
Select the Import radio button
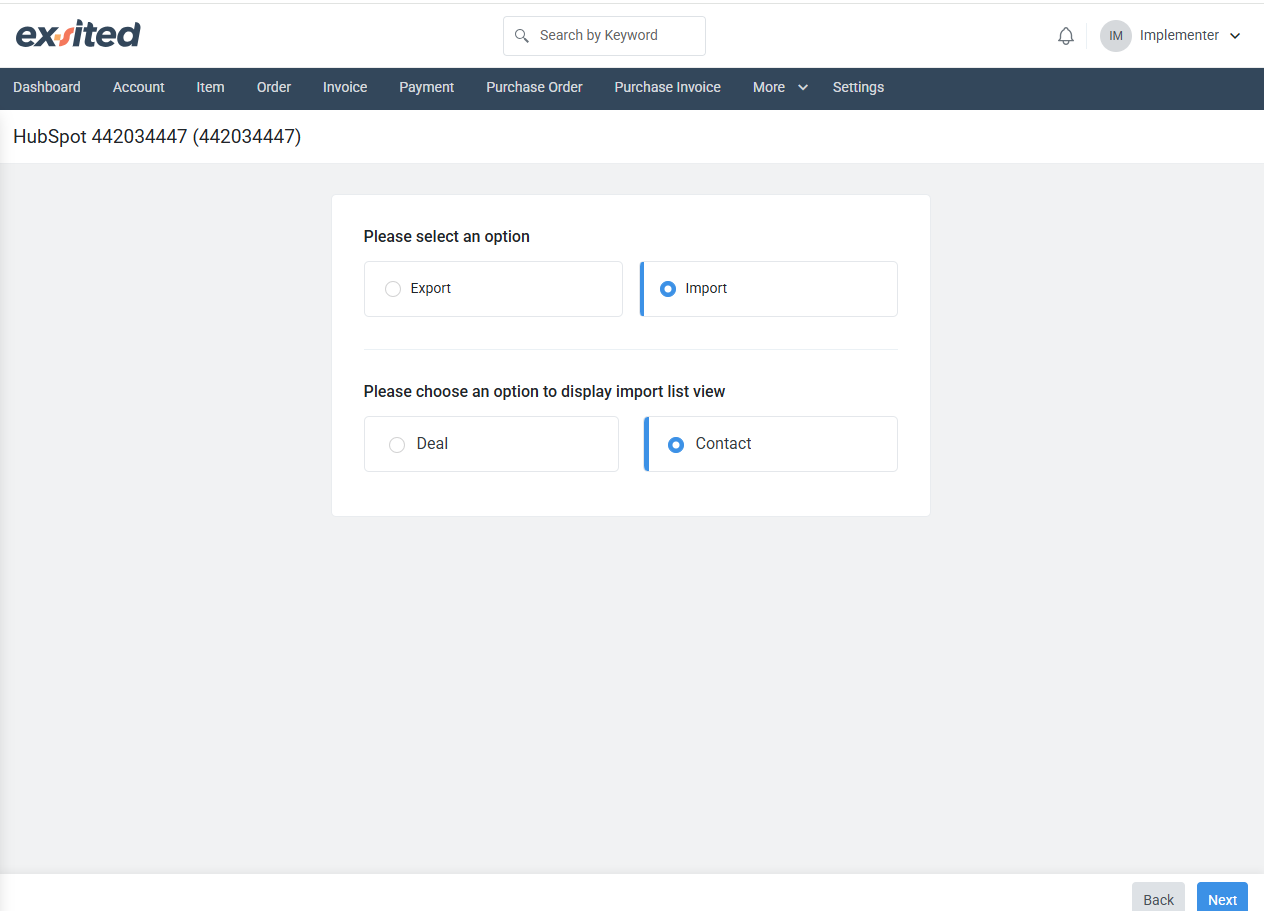(x=668, y=289)
